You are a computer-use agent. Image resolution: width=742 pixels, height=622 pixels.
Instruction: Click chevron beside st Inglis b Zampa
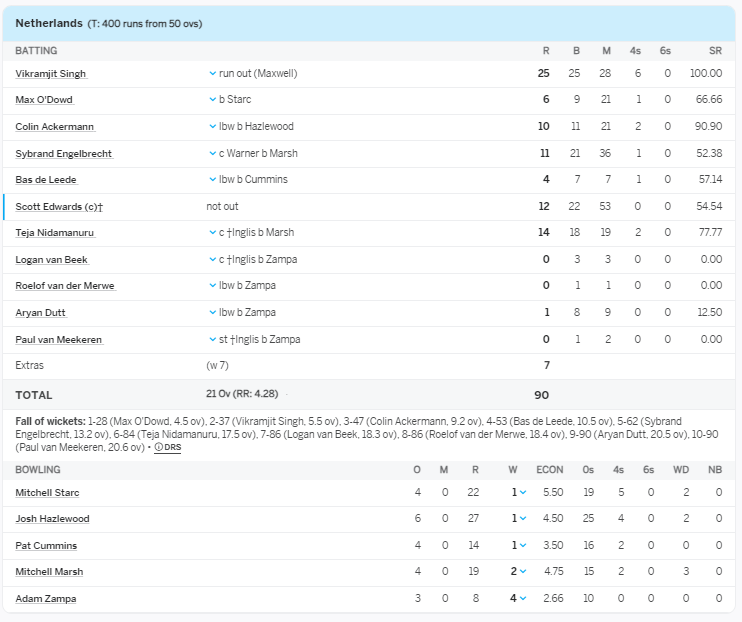pos(212,339)
